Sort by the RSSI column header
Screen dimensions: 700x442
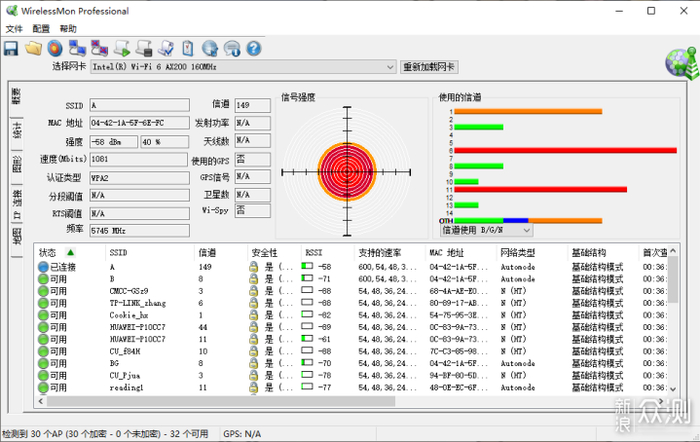click(327, 253)
